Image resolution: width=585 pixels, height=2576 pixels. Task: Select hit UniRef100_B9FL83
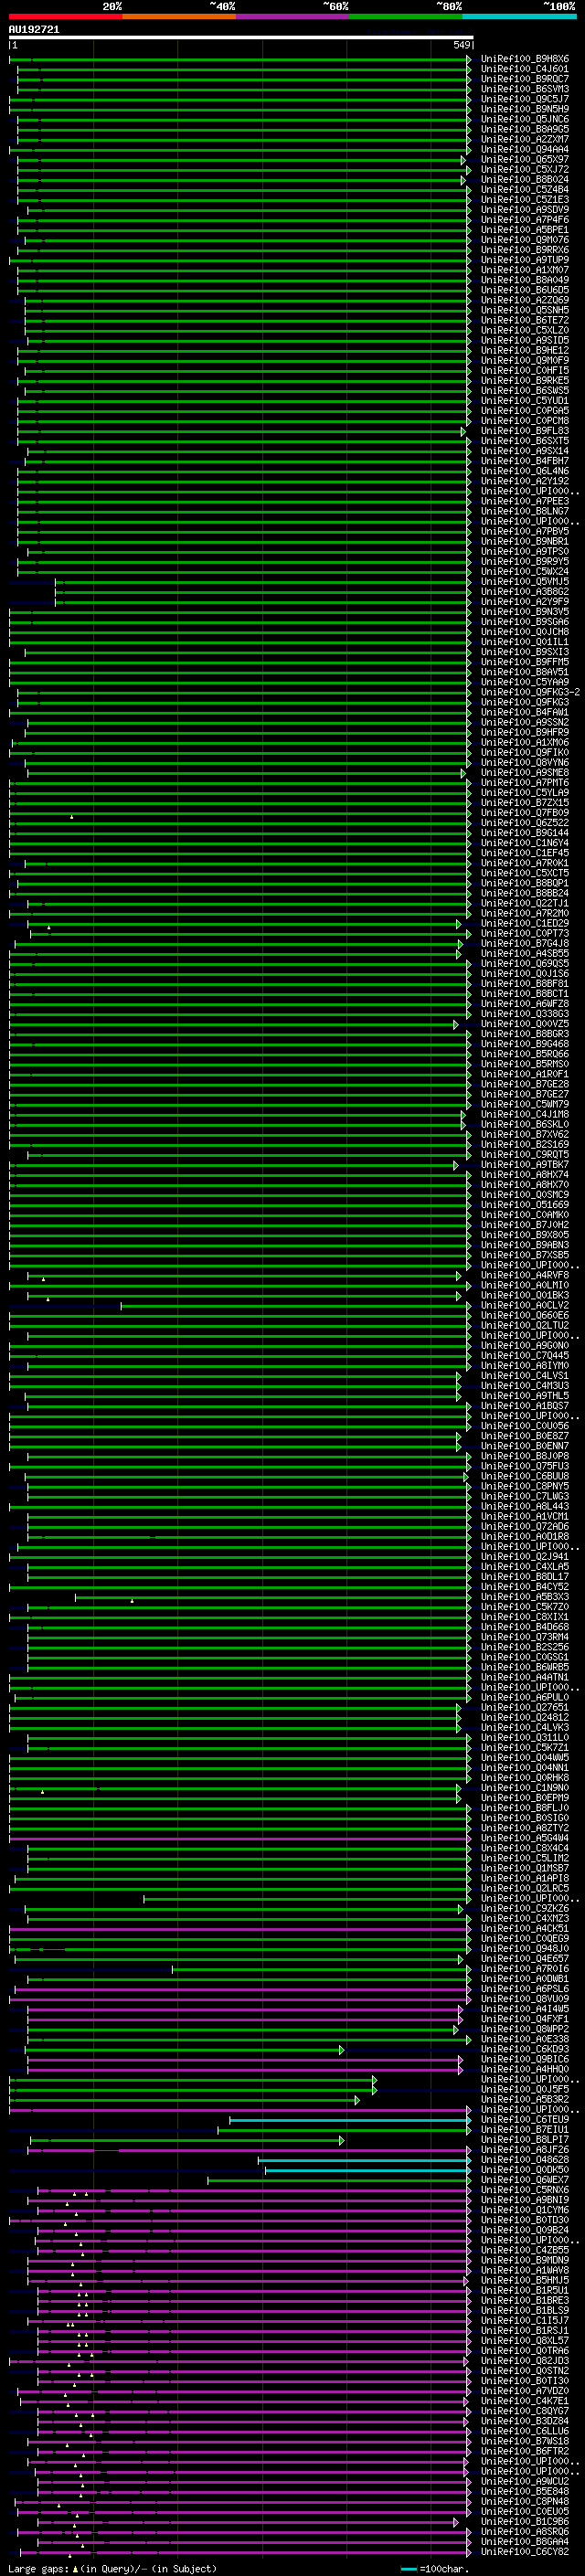525,431
